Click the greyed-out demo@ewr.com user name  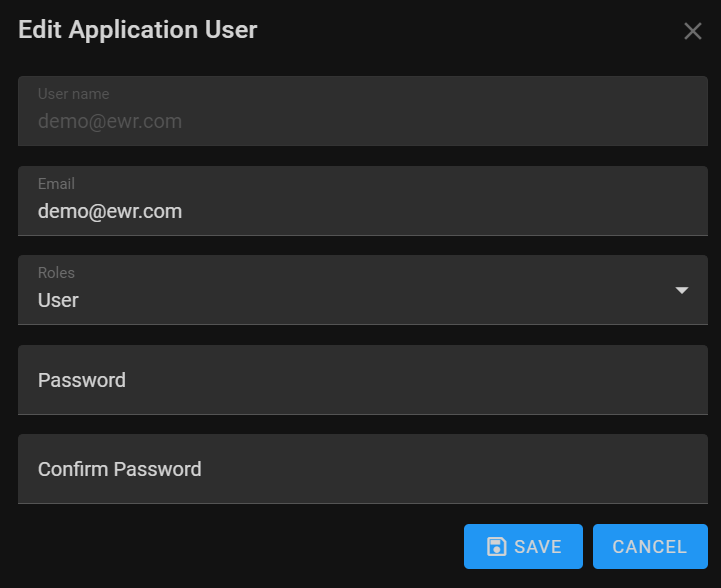click(x=110, y=121)
